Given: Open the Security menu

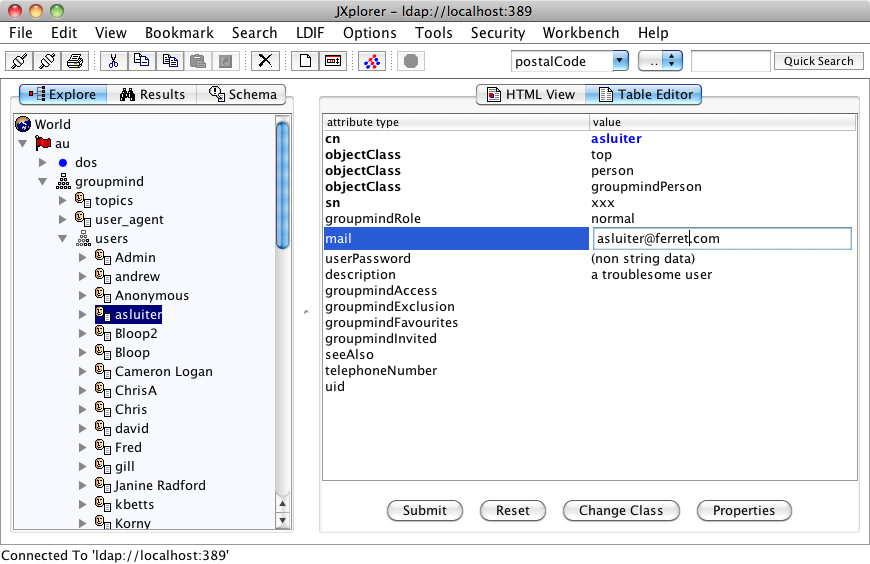Looking at the screenshot, I should (498, 33).
